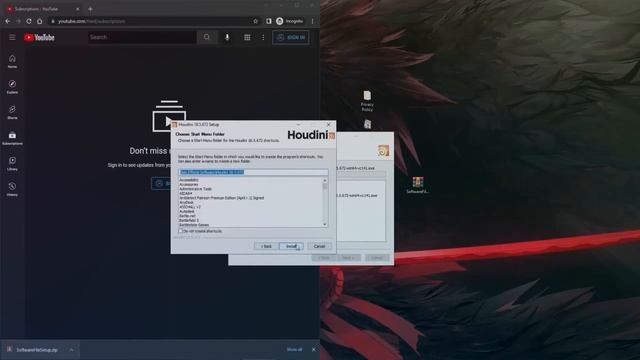640x360 pixels.
Task: Select Accessibility in the folder list
Action: [x=189, y=180]
